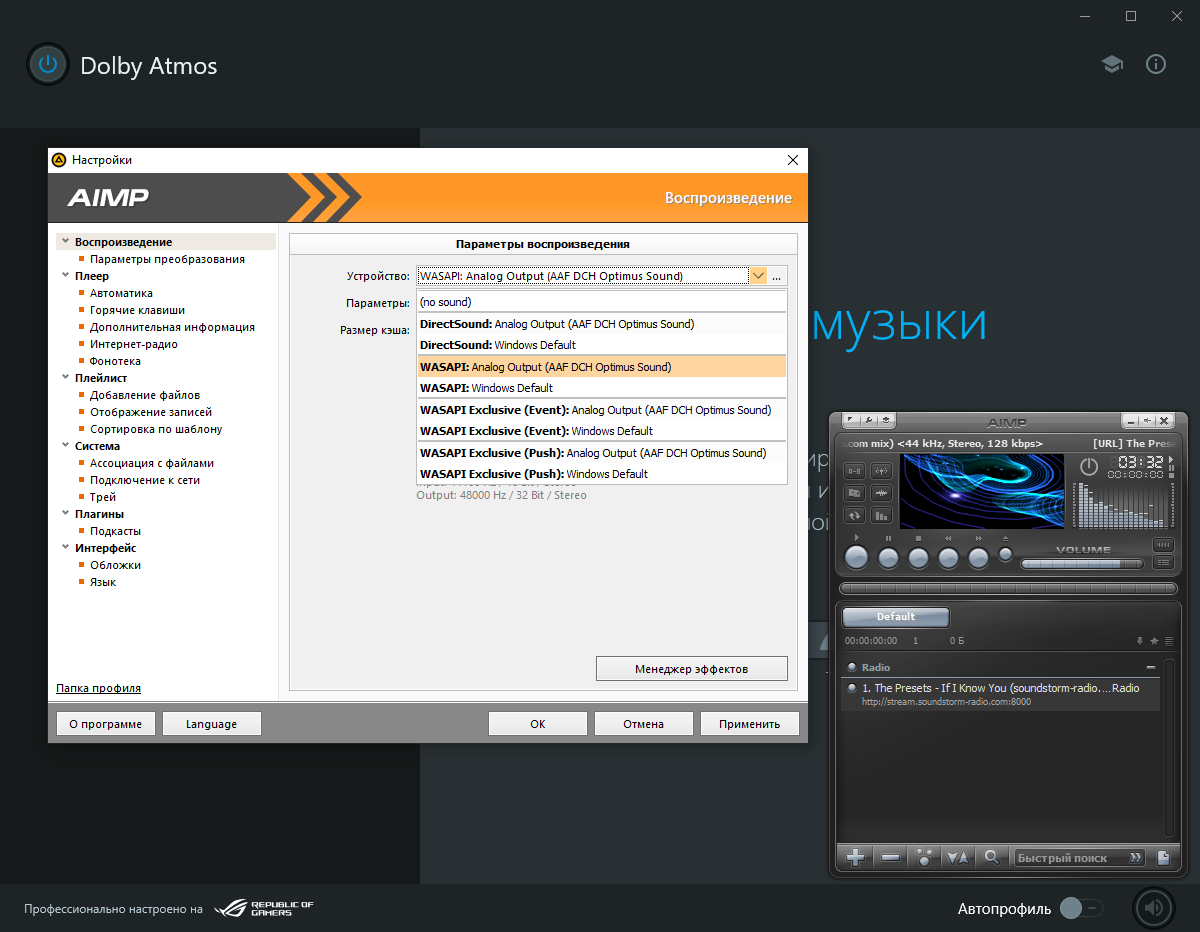Toggle shuffle icon in AIMP player
This screenshot has width=1200, height=932.
click(x=854, y=493)
